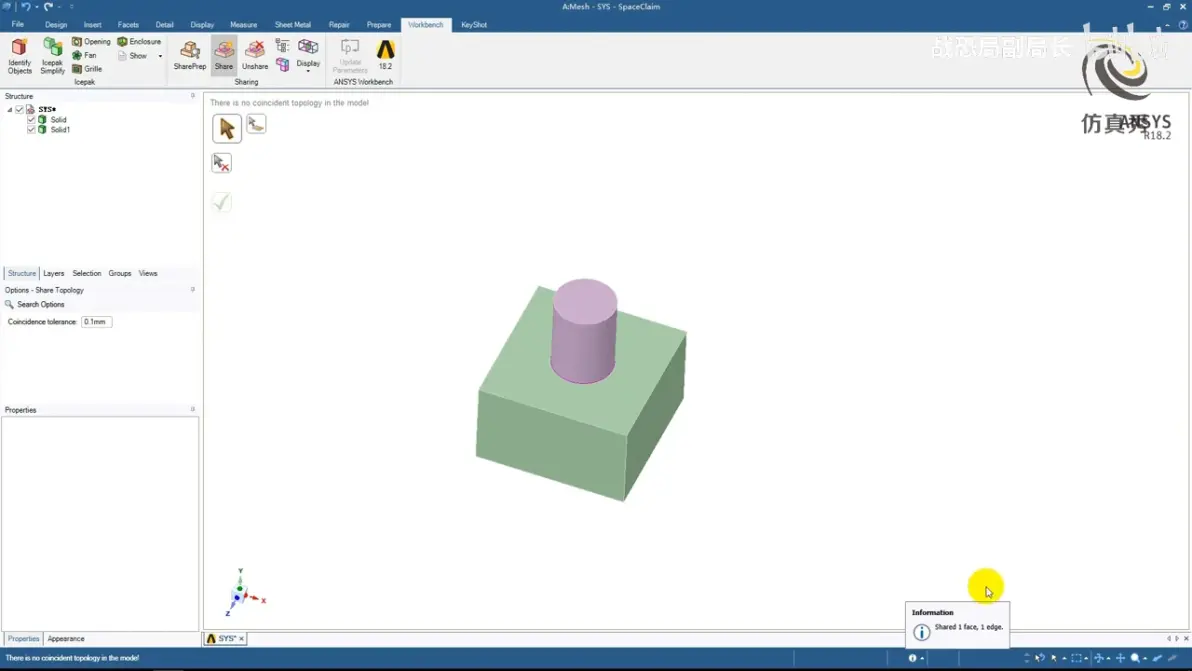Image resolution: width=1192 pixels, height=671 pixels.
Task: Open the undo history dropdown arrow
Action: pyautogui.click(x=36, y=7)
